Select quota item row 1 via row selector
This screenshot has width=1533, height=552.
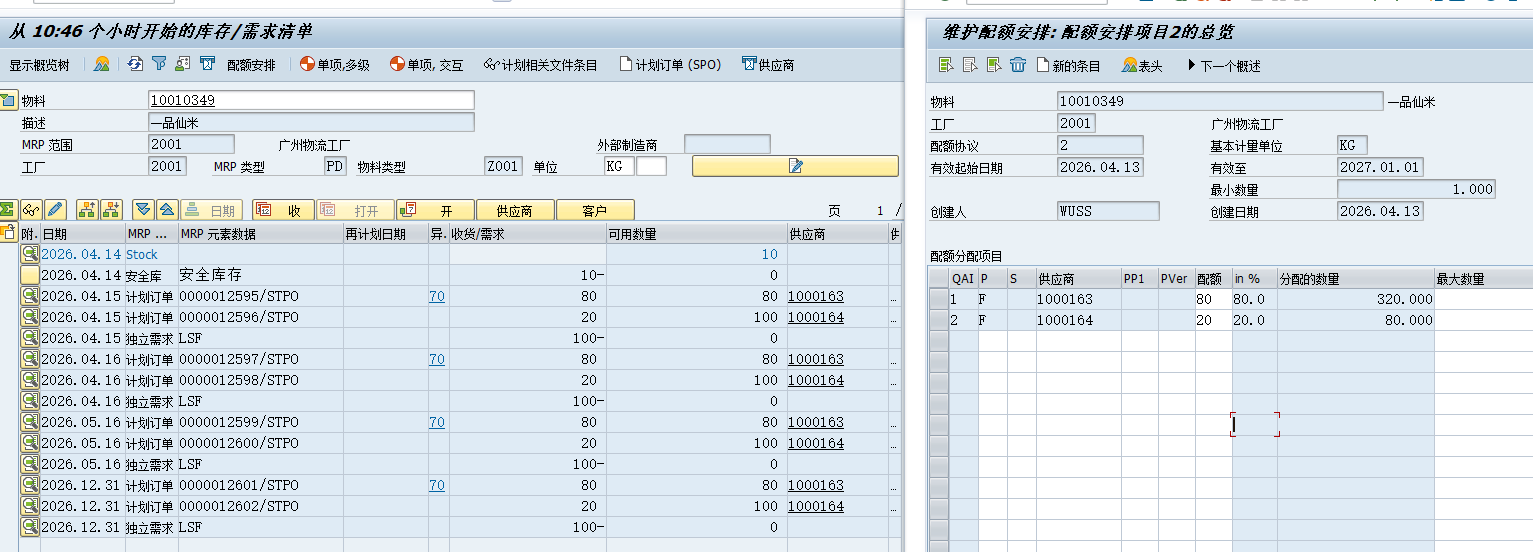(x=938, y=299)
